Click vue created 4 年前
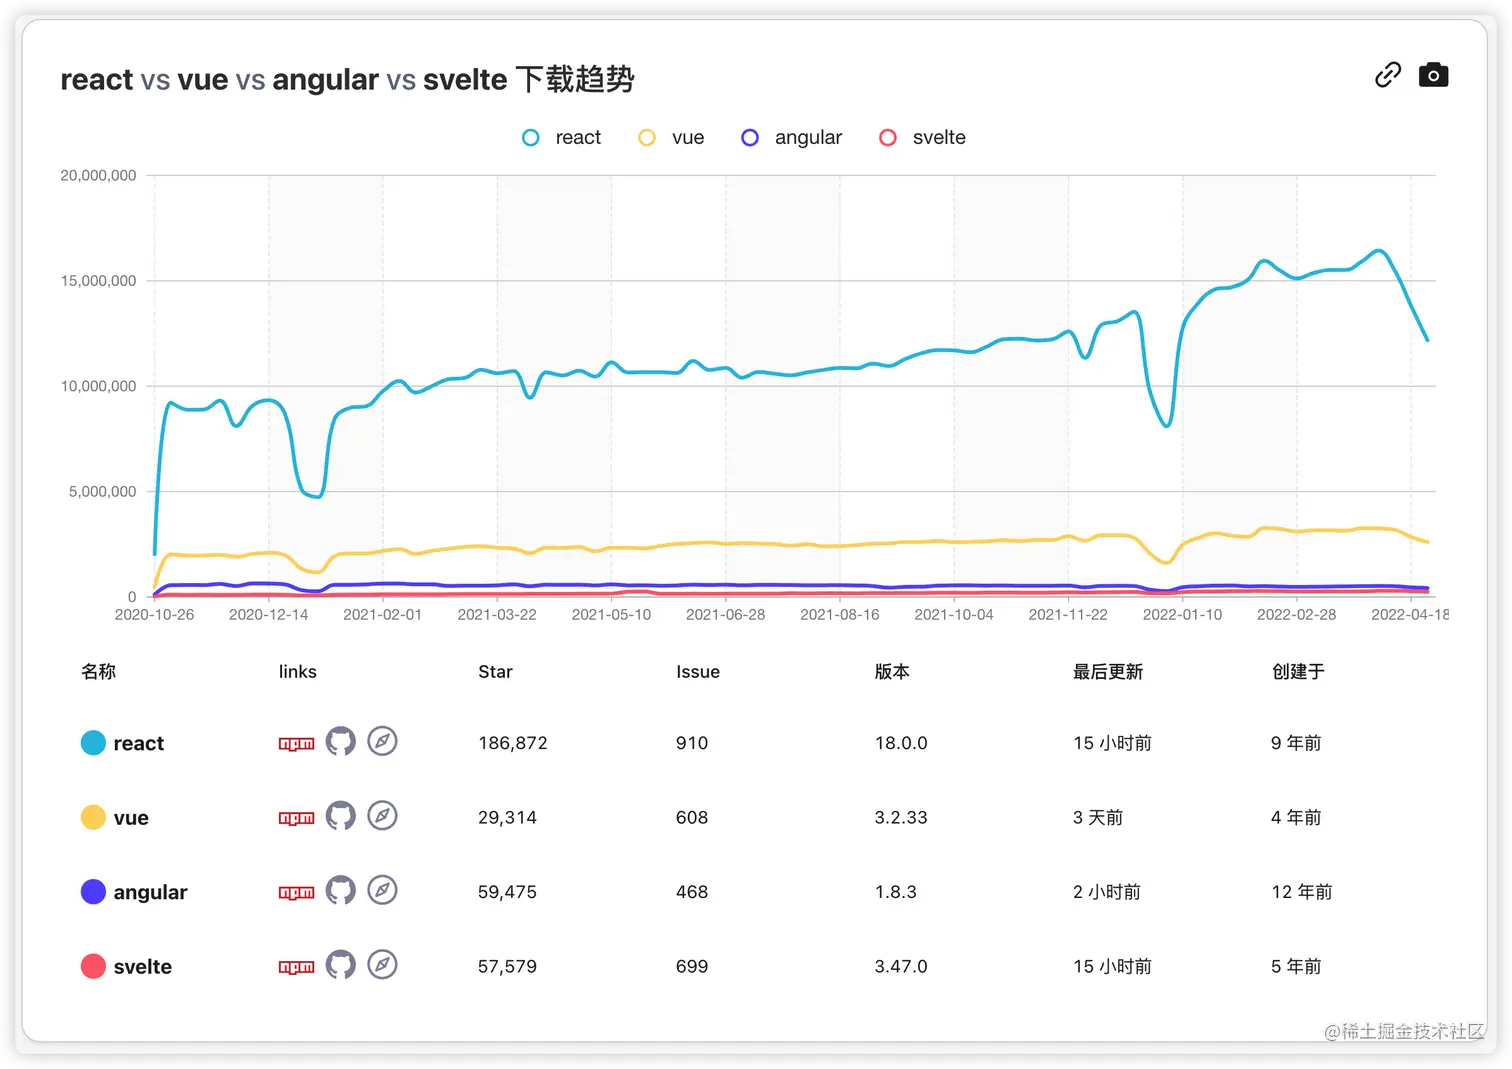 (1296, 818)
